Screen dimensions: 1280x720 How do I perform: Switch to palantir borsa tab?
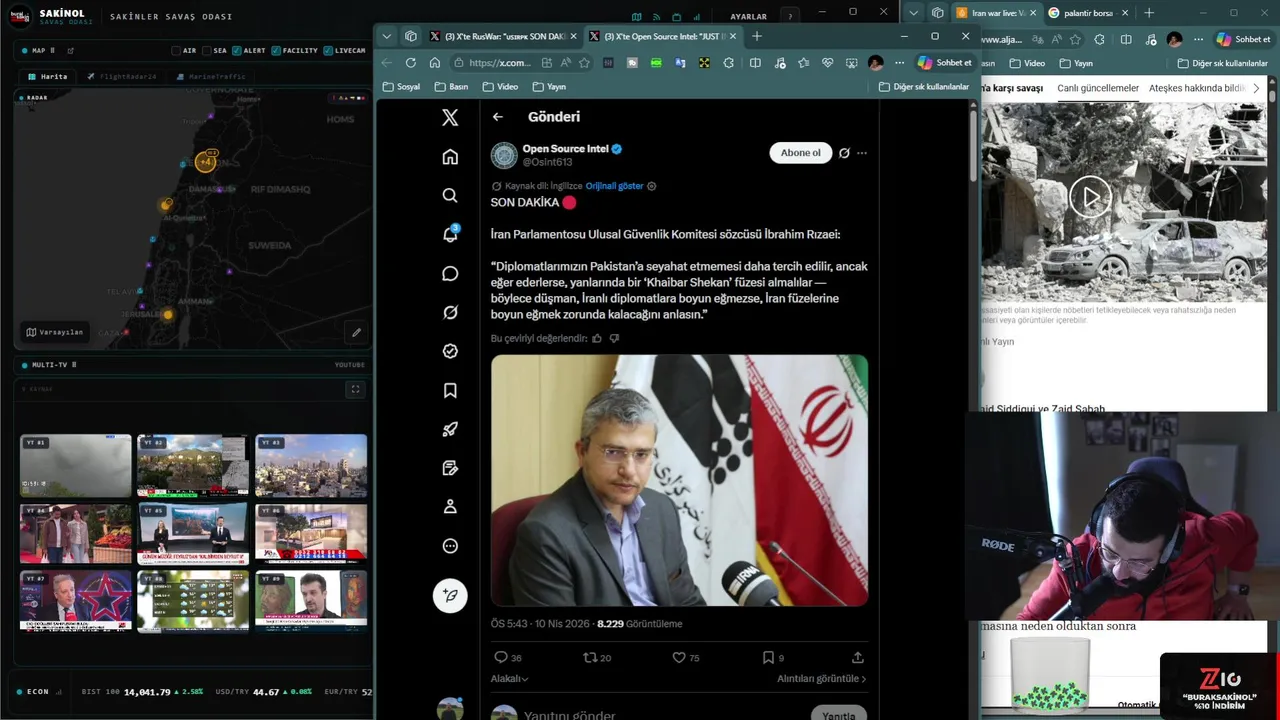click(x=1088, y=13)
